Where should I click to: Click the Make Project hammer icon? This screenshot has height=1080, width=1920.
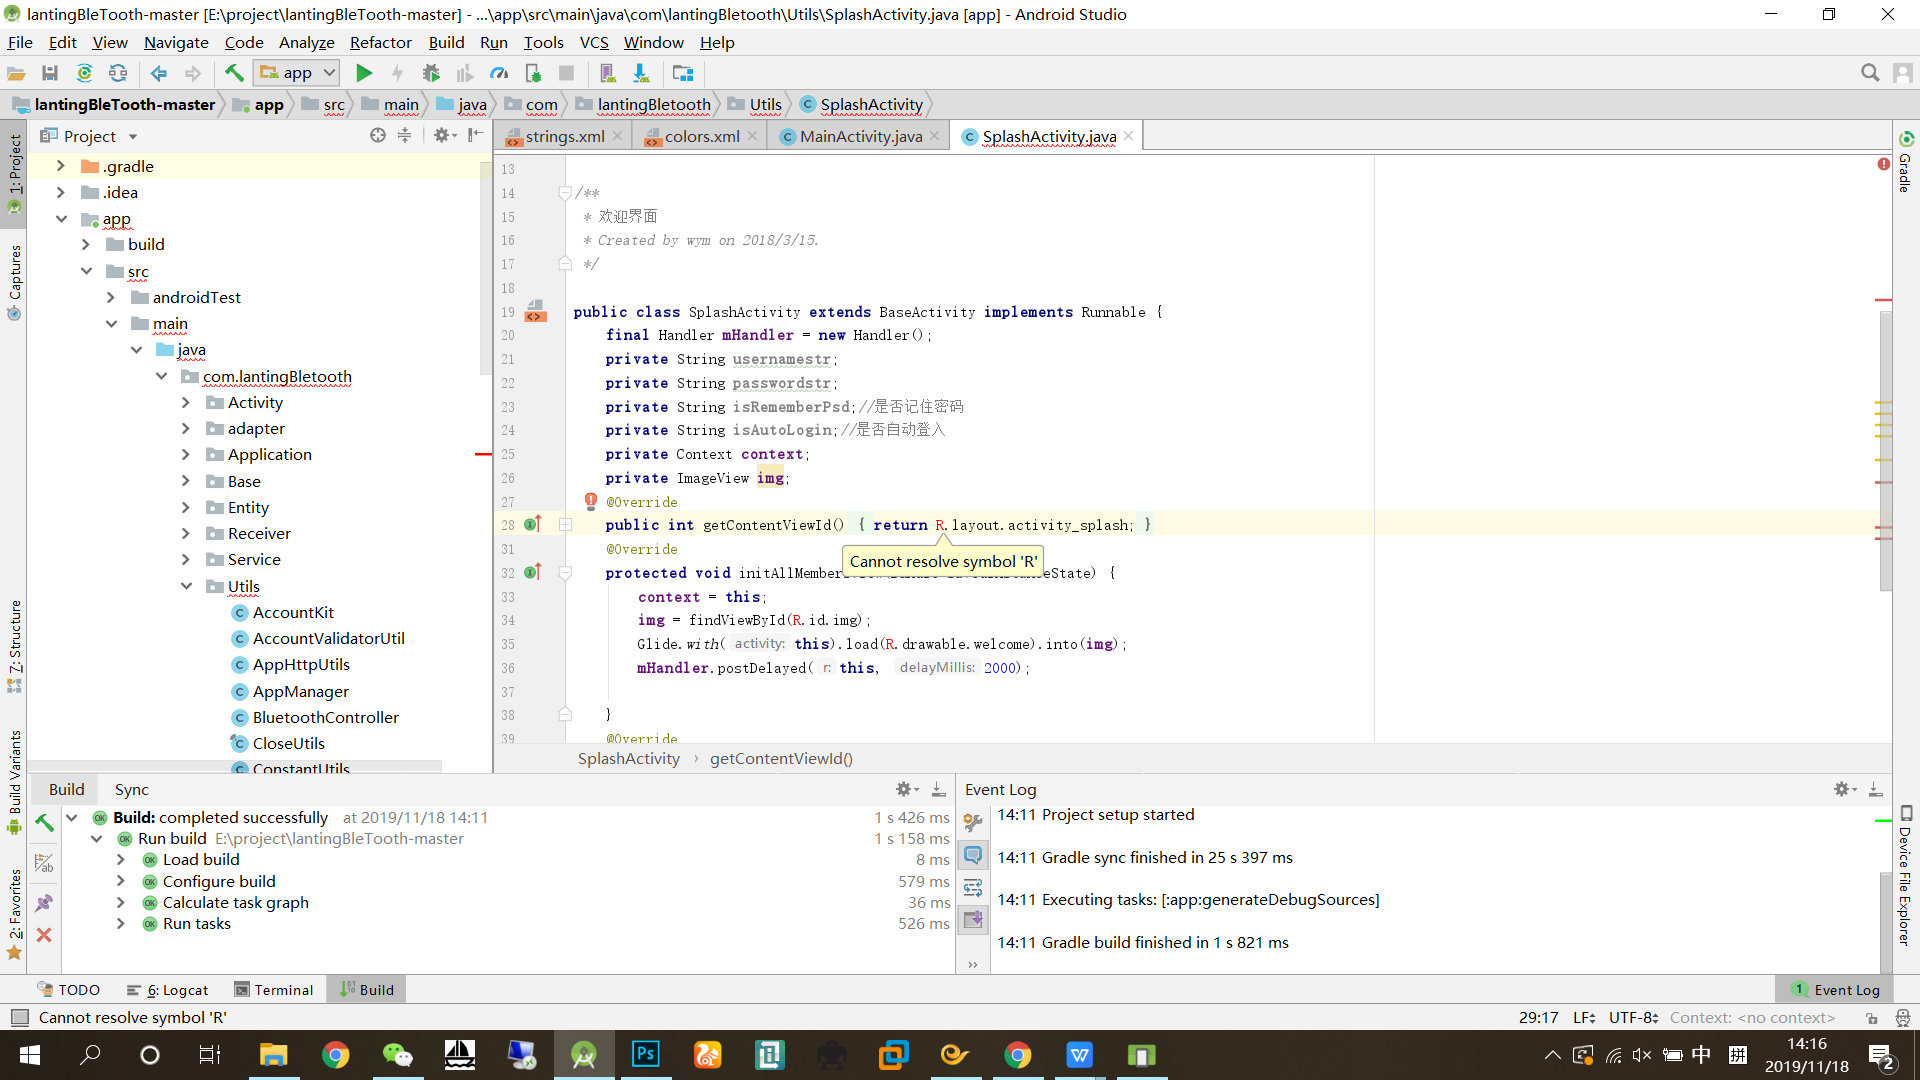[232, 72]
